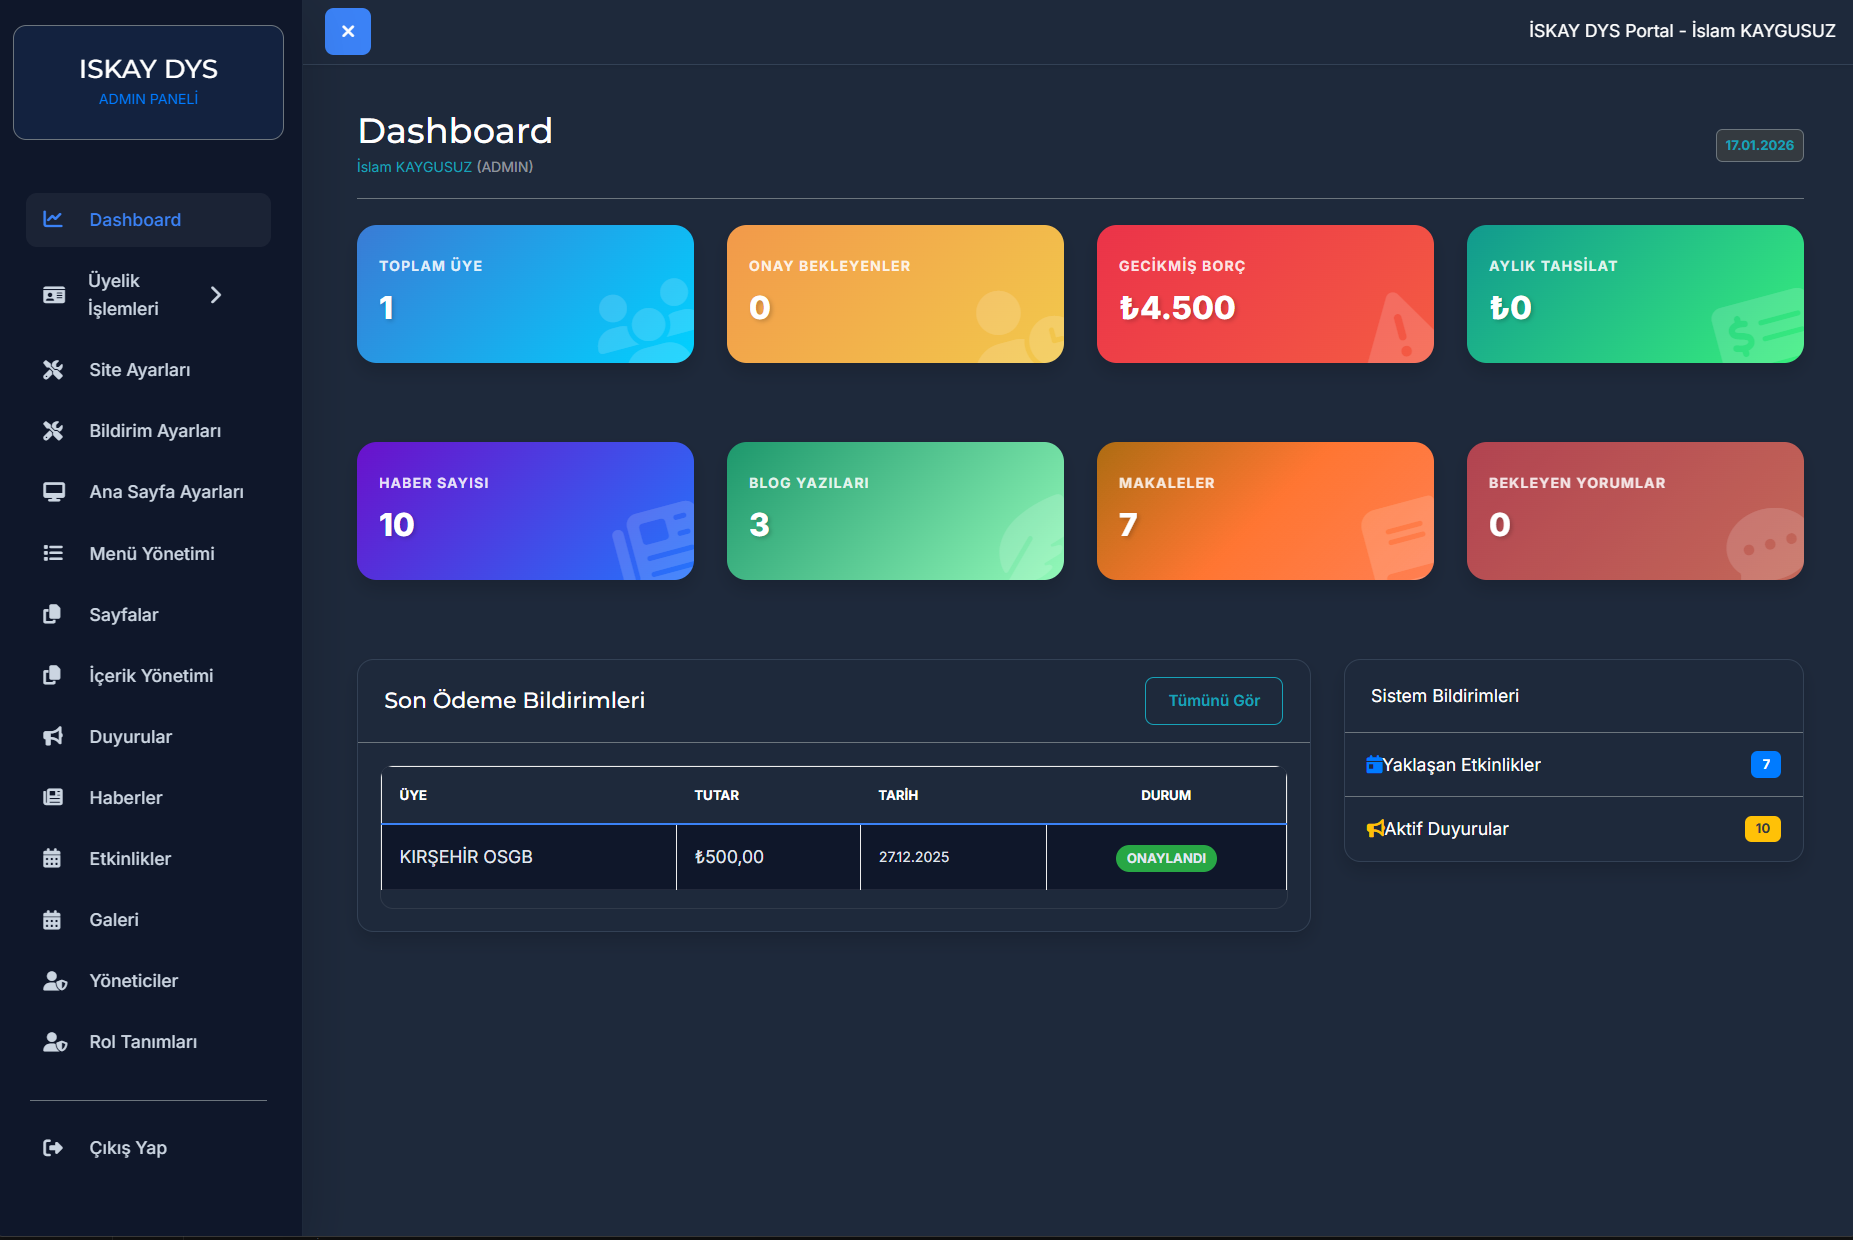
Task: Expand the Üyelik İşlemleri chevron arrow
Action: [216, 295]
